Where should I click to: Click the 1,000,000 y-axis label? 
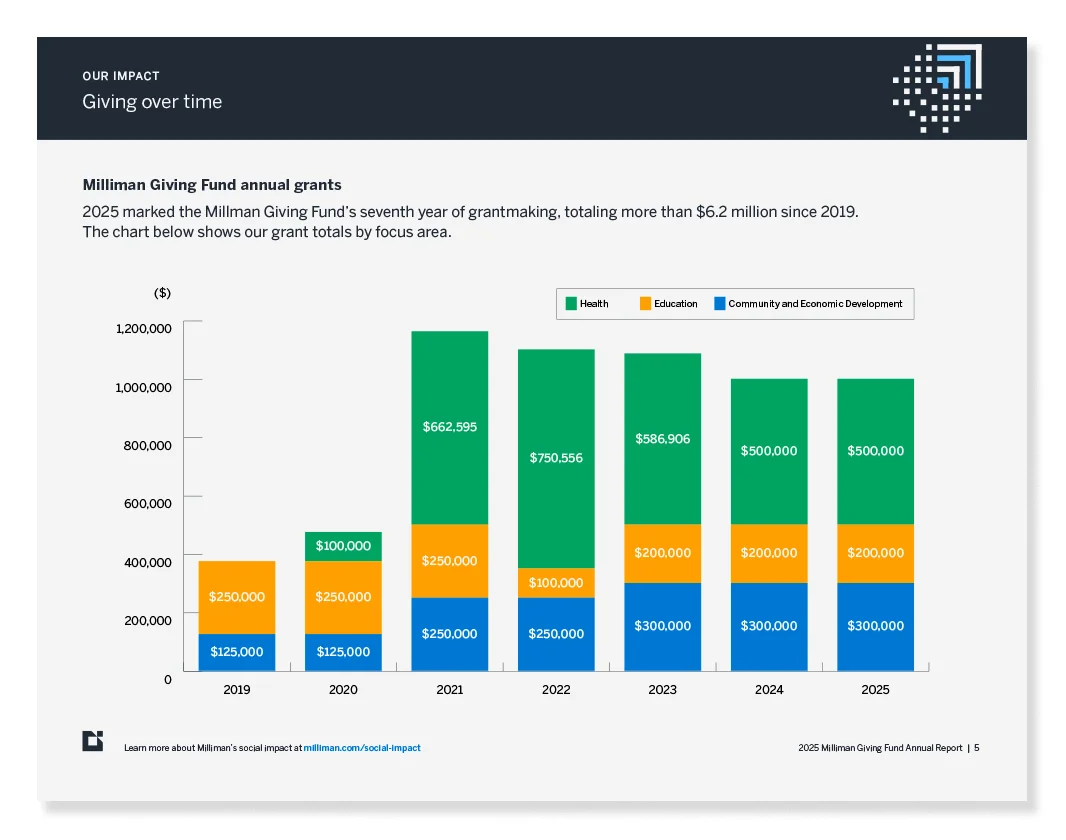[x=143, y=387]
